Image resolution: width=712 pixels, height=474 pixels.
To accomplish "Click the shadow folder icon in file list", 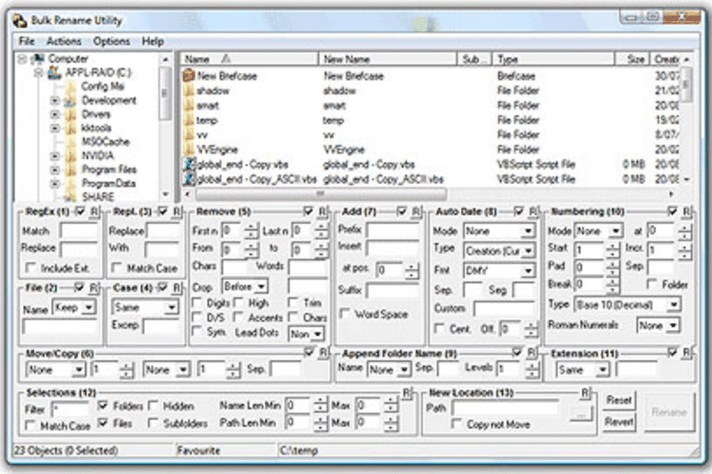I will coord(189,89).
